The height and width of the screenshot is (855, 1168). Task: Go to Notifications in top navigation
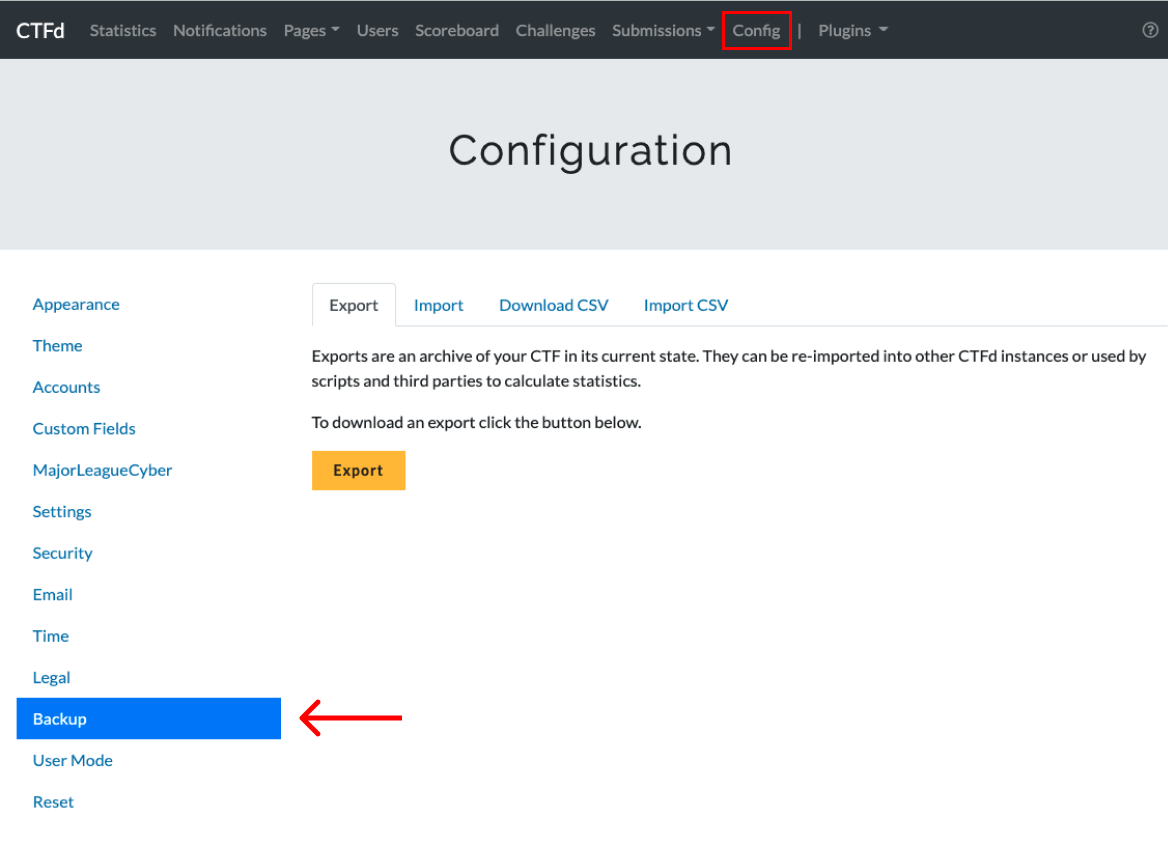[x=220, y=30]
